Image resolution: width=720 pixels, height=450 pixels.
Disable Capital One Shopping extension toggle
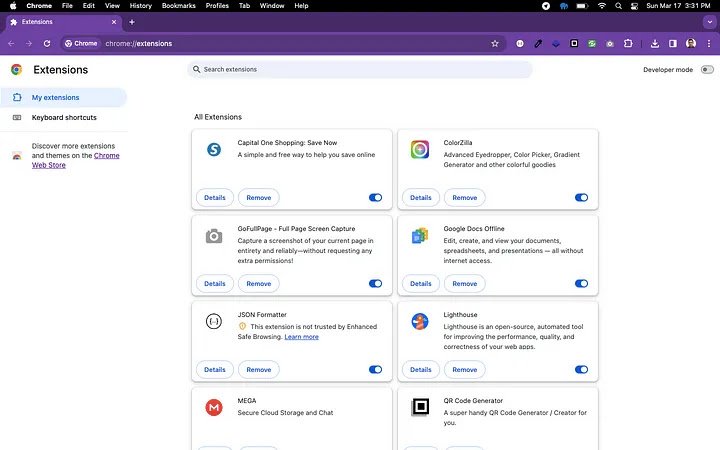coord(375,197)
